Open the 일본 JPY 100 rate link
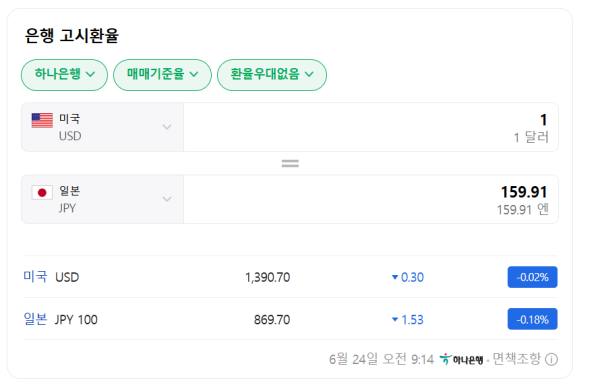Viewport: 600px width, 391px height. pos(60,319)
